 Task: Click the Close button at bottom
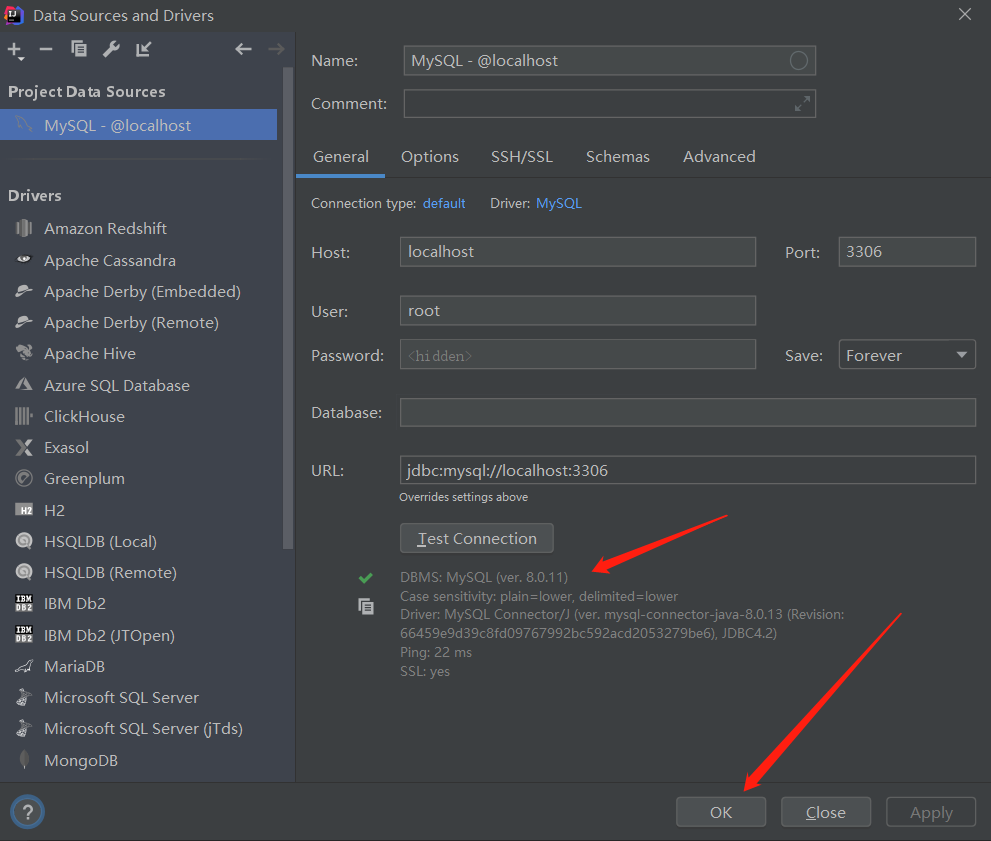pyautogui.click(x=825, y=812)
